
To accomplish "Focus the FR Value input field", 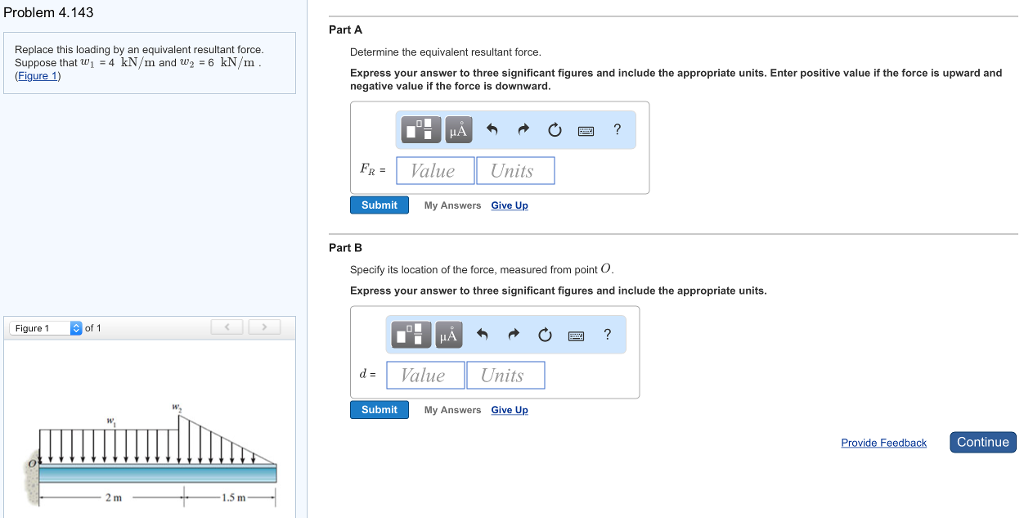I will click(435, 171).
